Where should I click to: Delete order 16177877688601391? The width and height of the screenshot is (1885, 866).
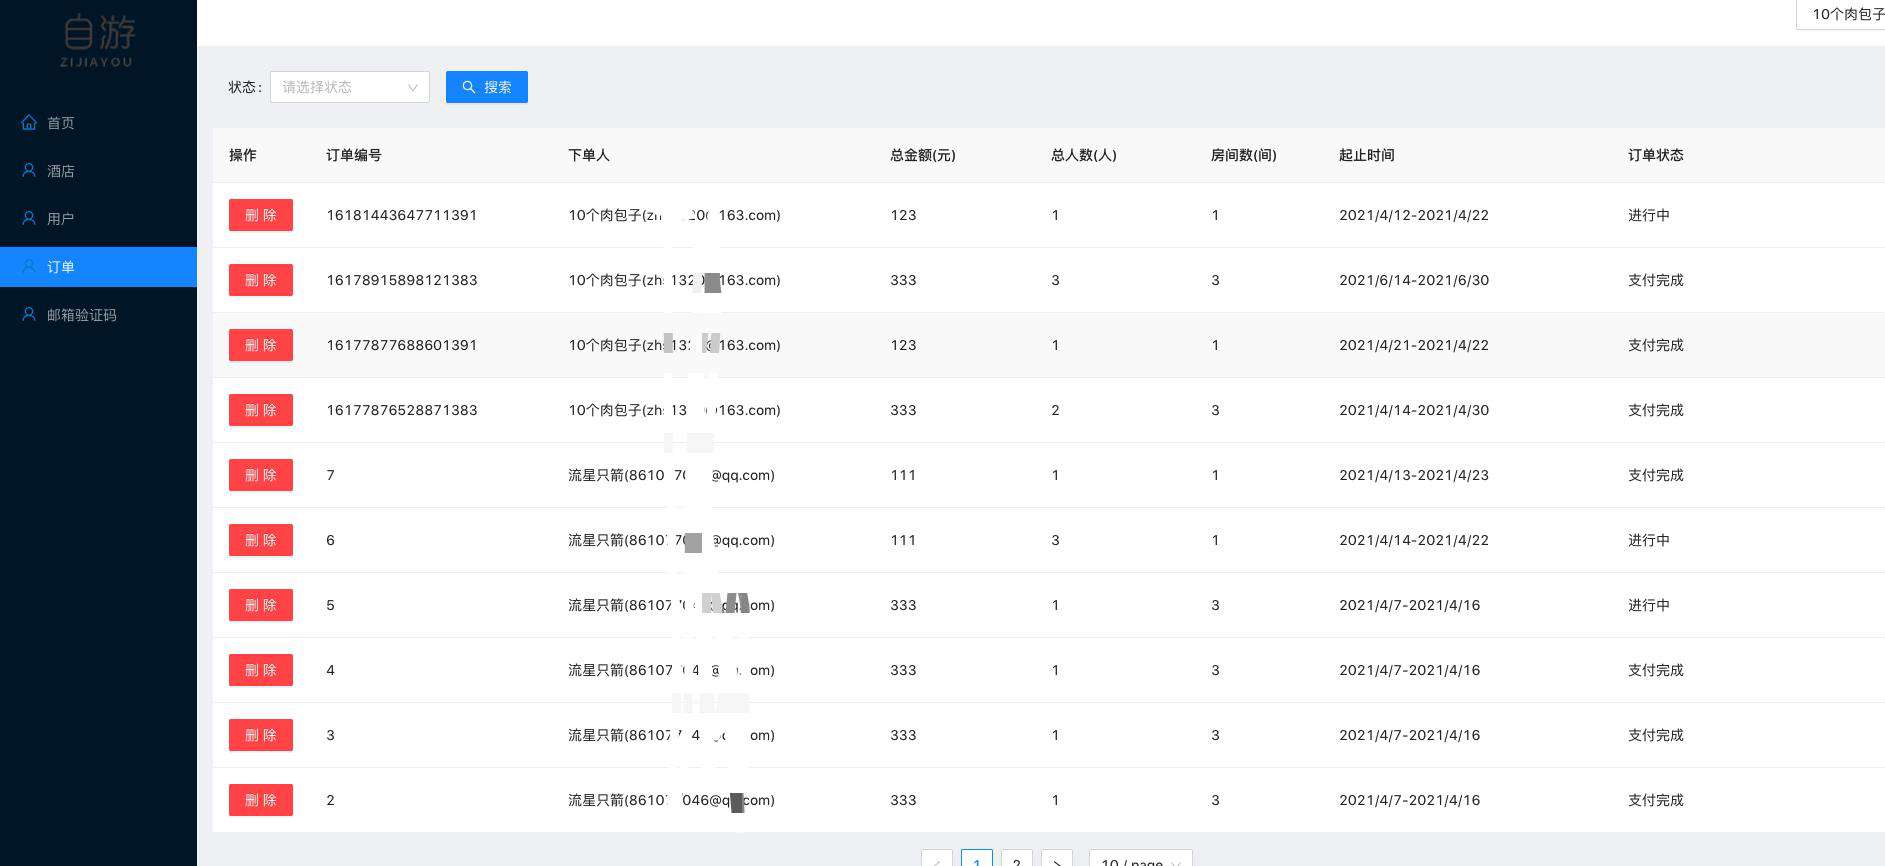261,345
